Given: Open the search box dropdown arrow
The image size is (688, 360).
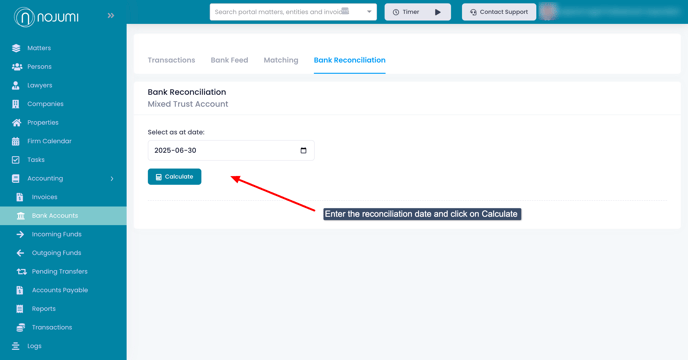Looking at the screenshot, I should pyautogui.click(x=369, y=12).
